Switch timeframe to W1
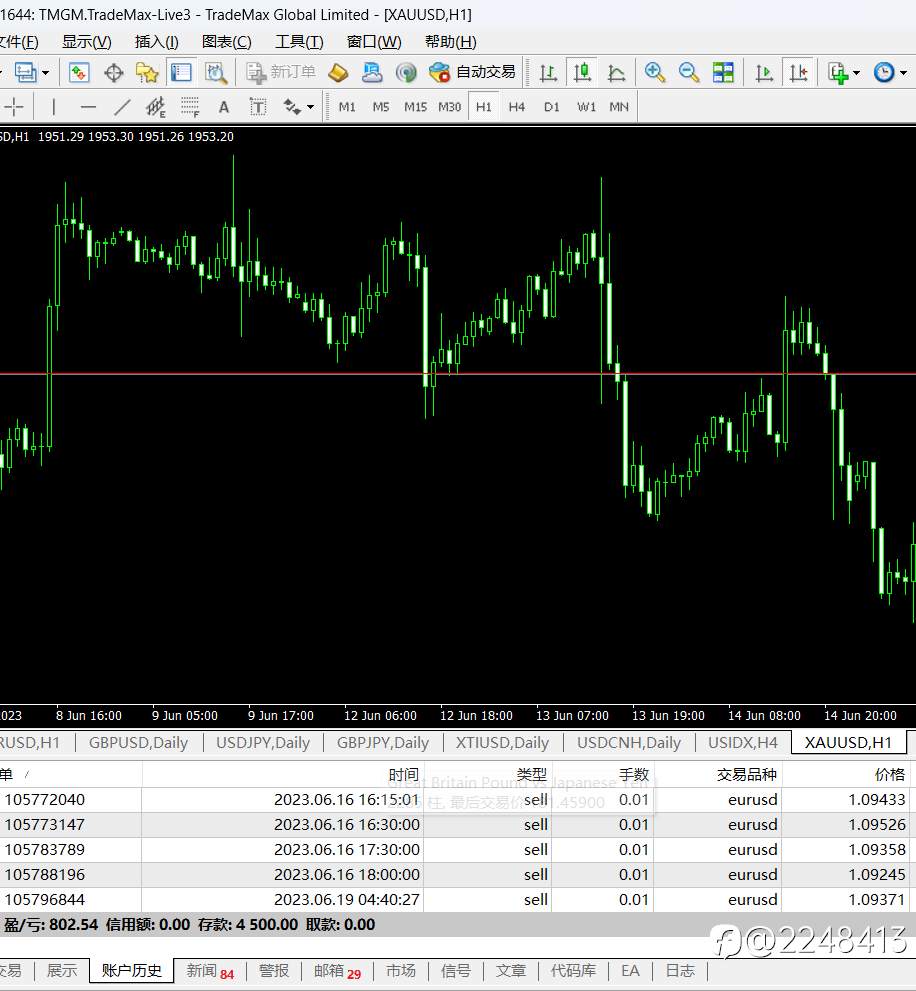 pos(586,107)
